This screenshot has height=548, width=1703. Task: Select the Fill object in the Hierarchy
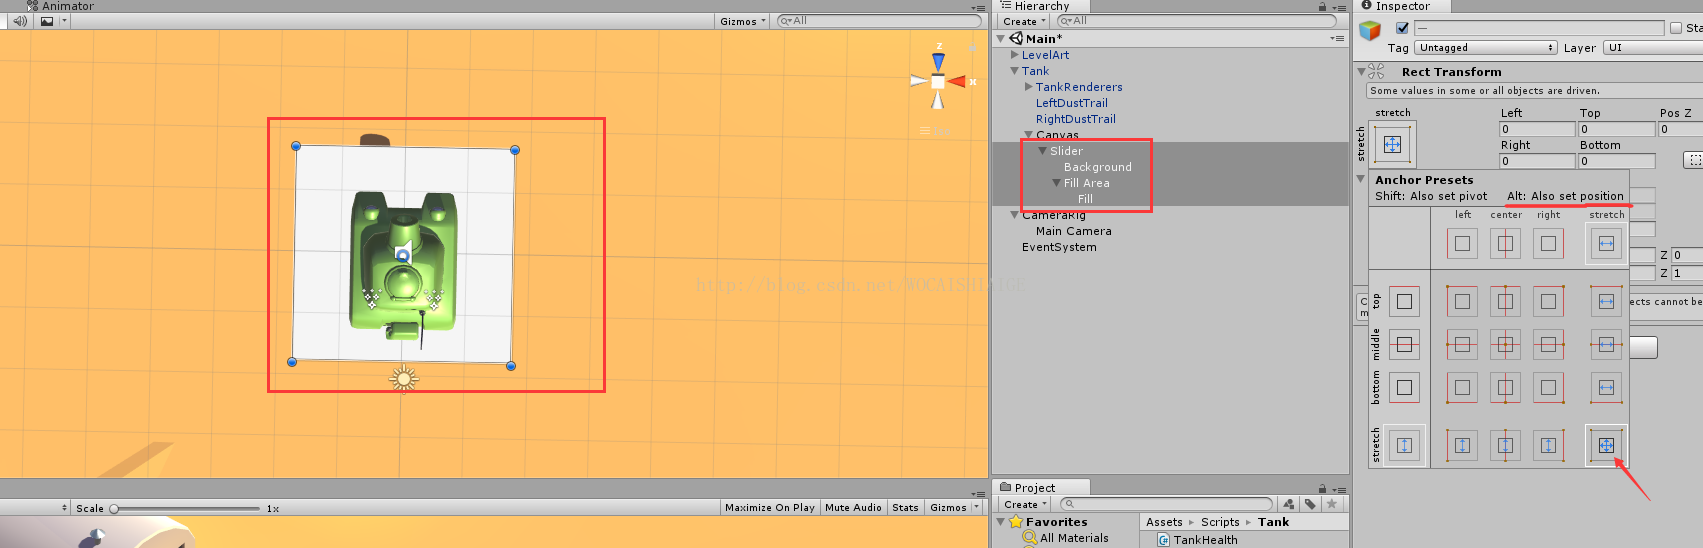pos(1085,199)
